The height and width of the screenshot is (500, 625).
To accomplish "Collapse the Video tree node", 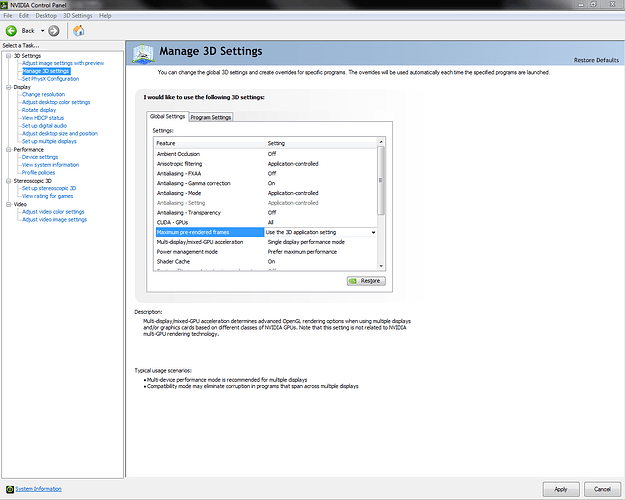I will click(8, 204).
